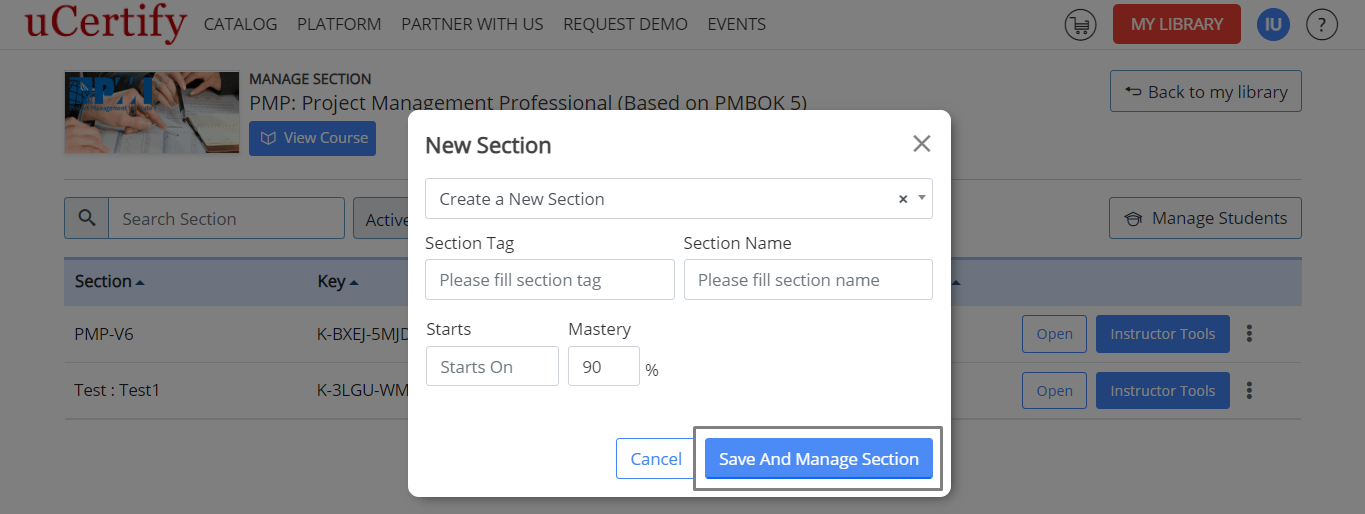Open the shopping cart icon
The width and height of the screenshot is (1365, 514).
[x=1080, y=24]
